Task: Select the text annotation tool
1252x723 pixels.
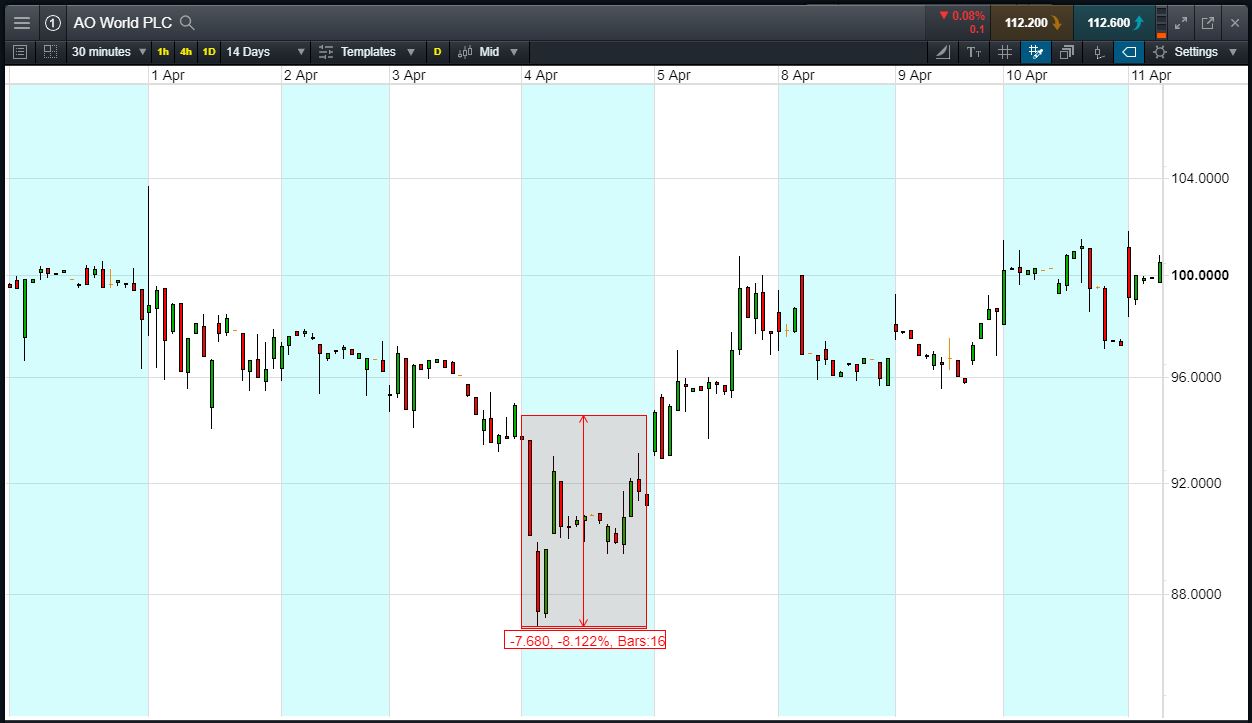Action: (x=974, y=52)
